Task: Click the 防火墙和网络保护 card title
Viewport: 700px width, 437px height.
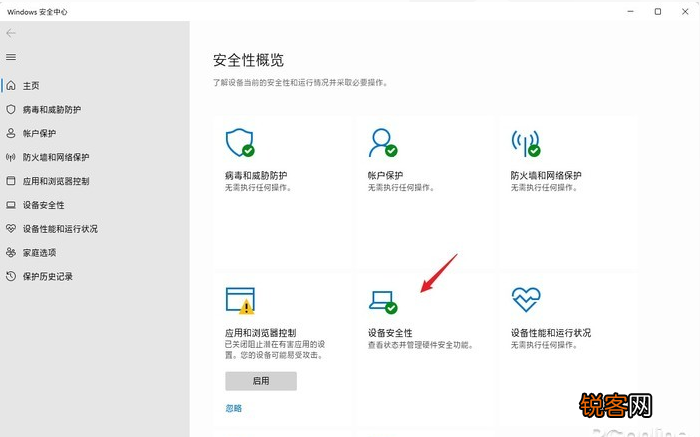Action: coord(546,175)
